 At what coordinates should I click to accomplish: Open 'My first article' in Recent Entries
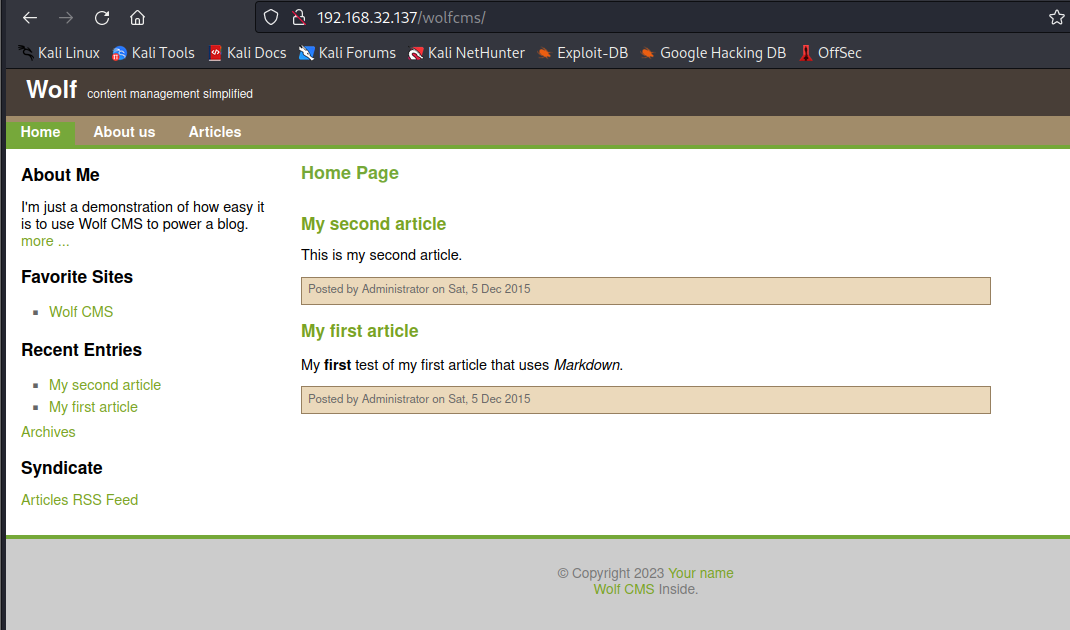[x=93, y=407]
